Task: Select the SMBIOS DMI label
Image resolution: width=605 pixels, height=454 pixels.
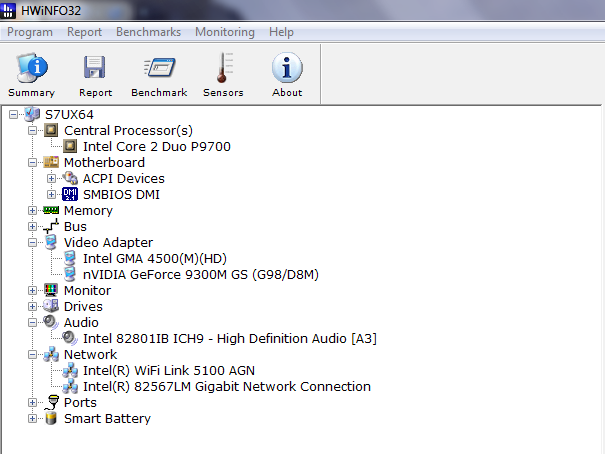Action: (x=121, y=194)
